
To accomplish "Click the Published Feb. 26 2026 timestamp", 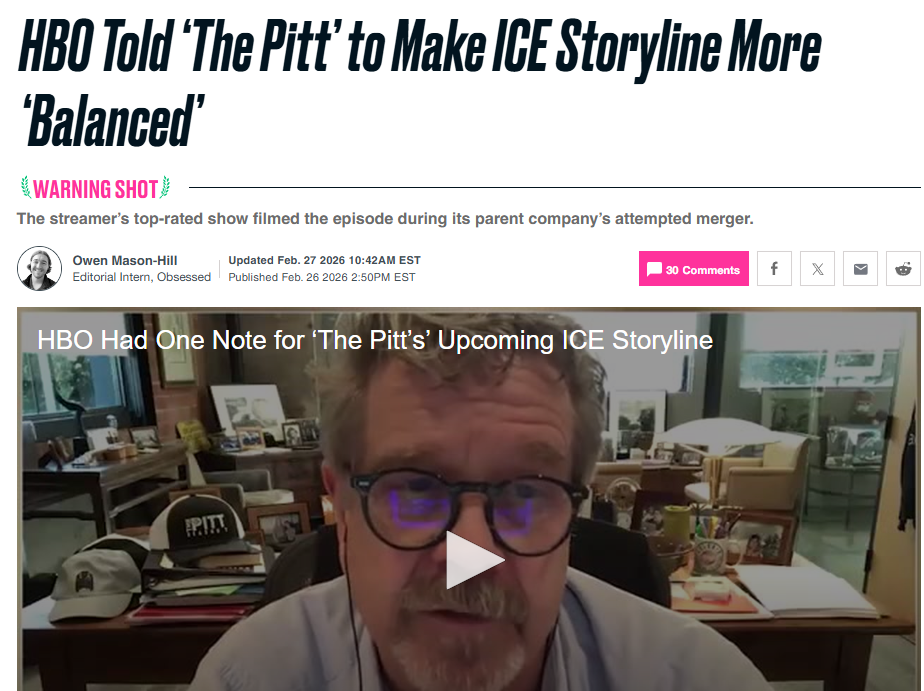I will (x=322, y=277).
